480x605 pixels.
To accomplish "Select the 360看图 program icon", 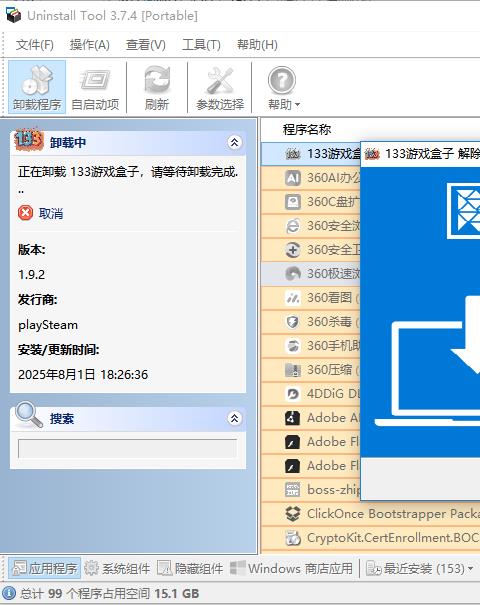I will [292, 298].
